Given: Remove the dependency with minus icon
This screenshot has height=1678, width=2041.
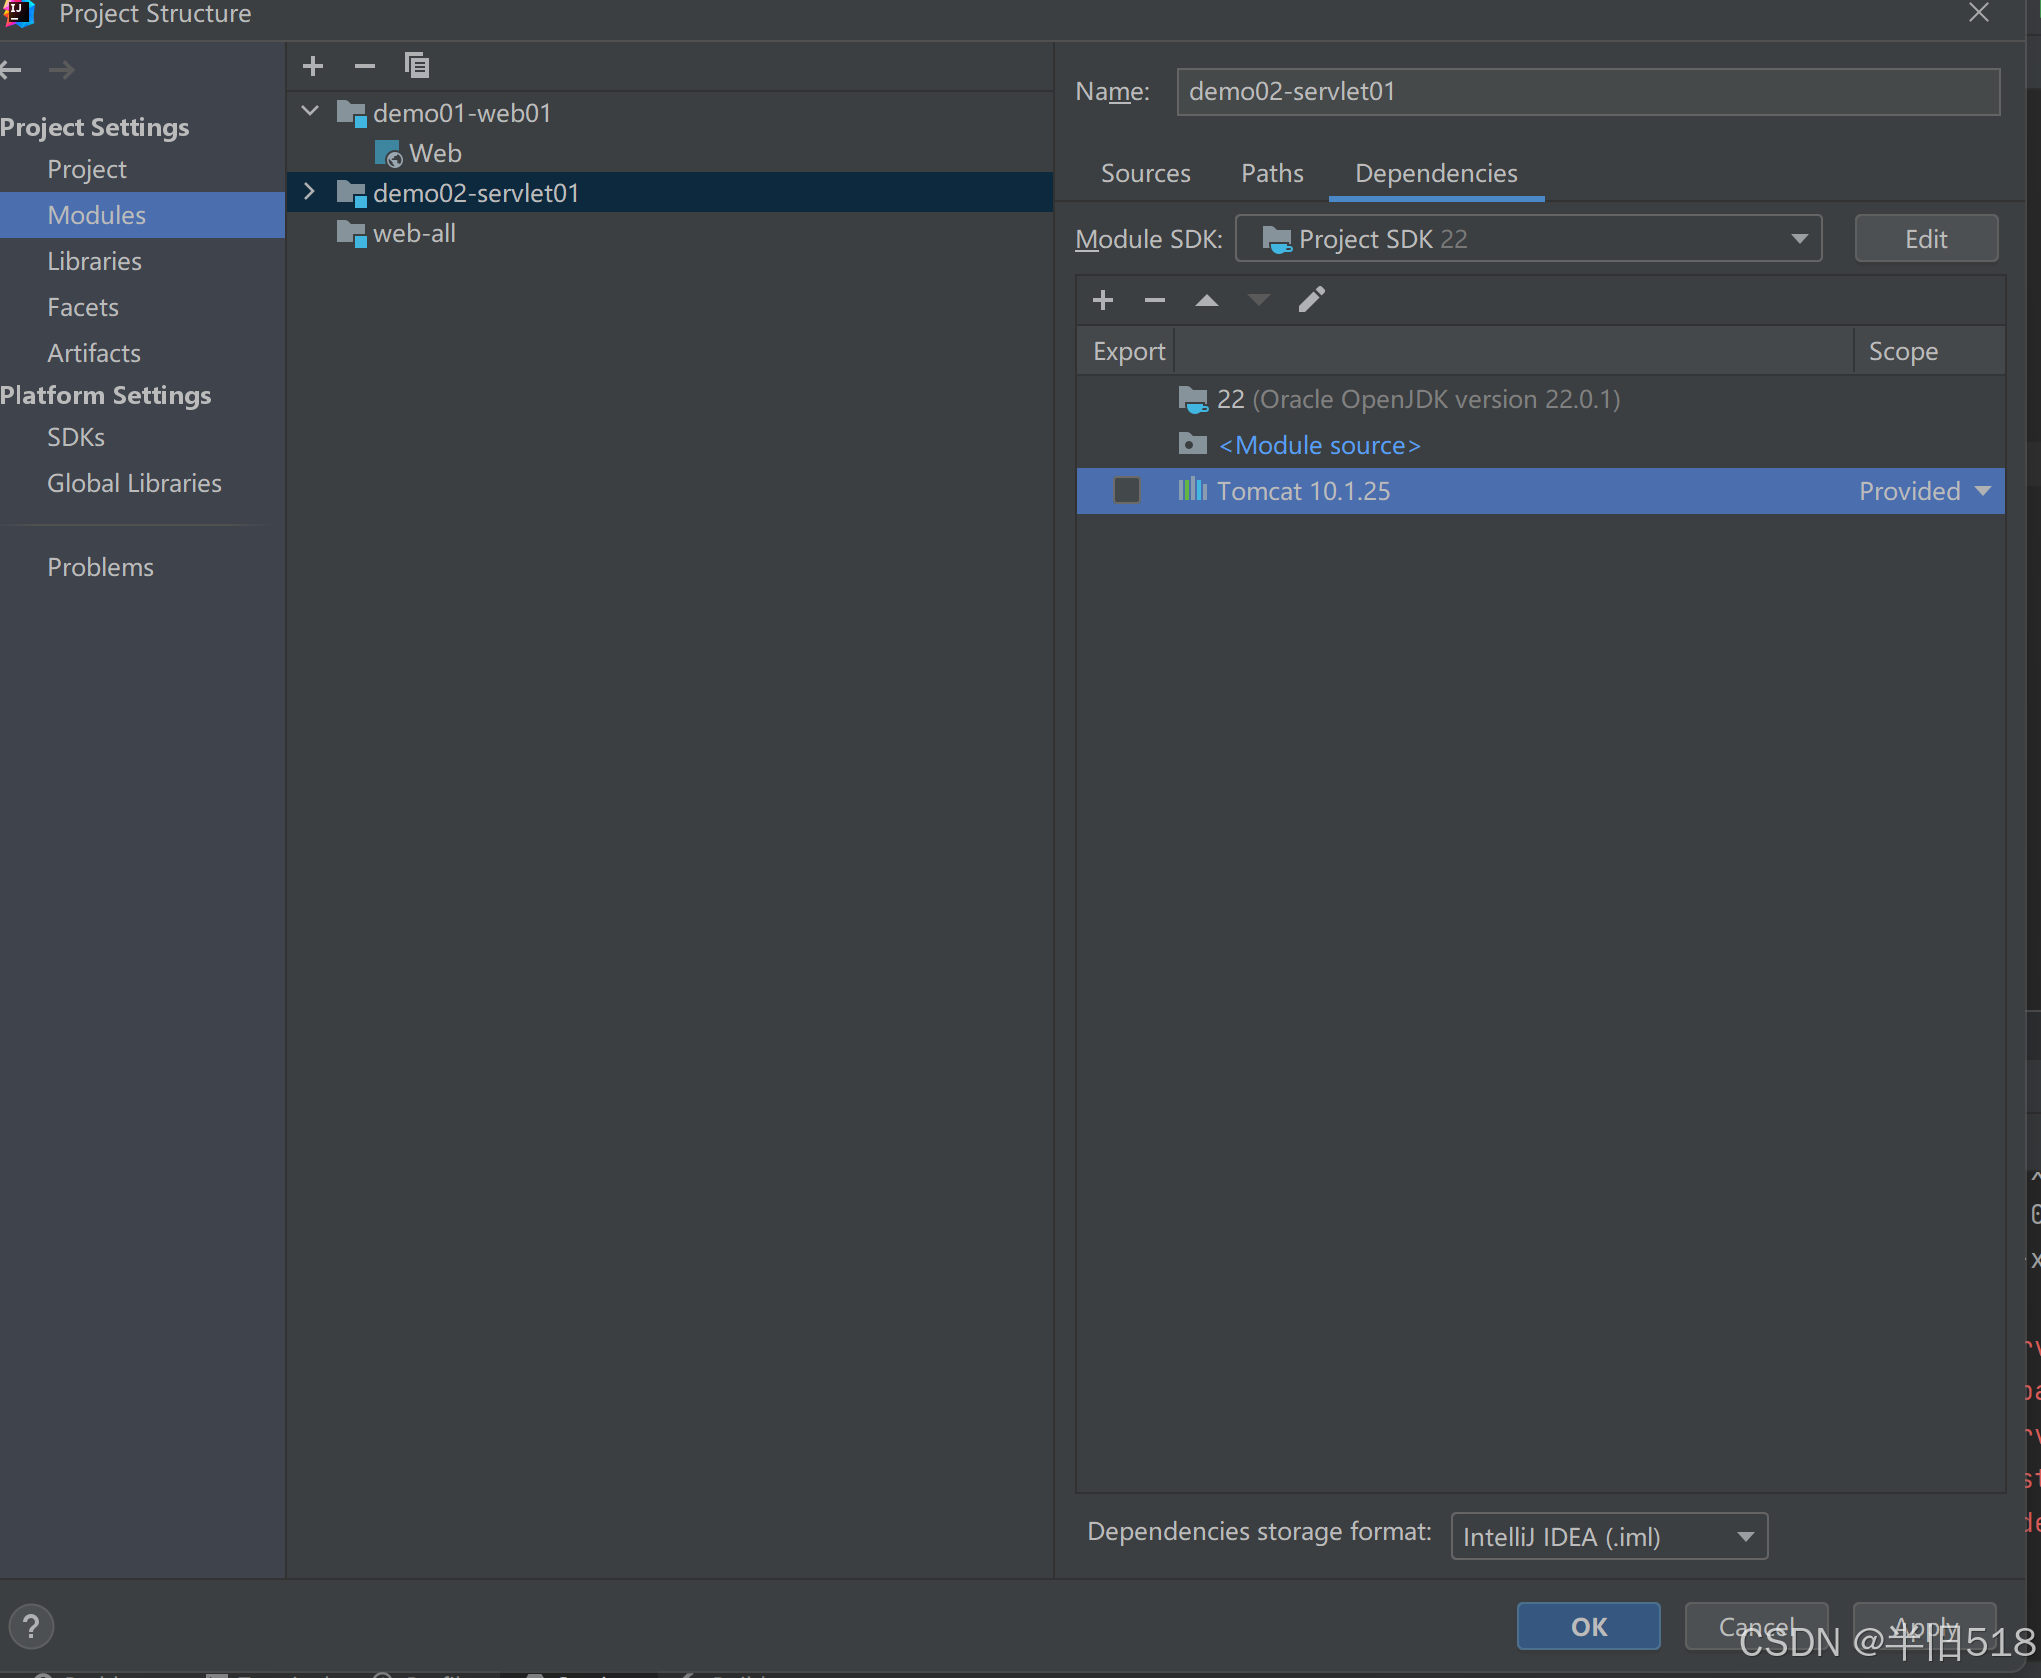Looking at the screenshot, I should click(x=1155, y=300).
